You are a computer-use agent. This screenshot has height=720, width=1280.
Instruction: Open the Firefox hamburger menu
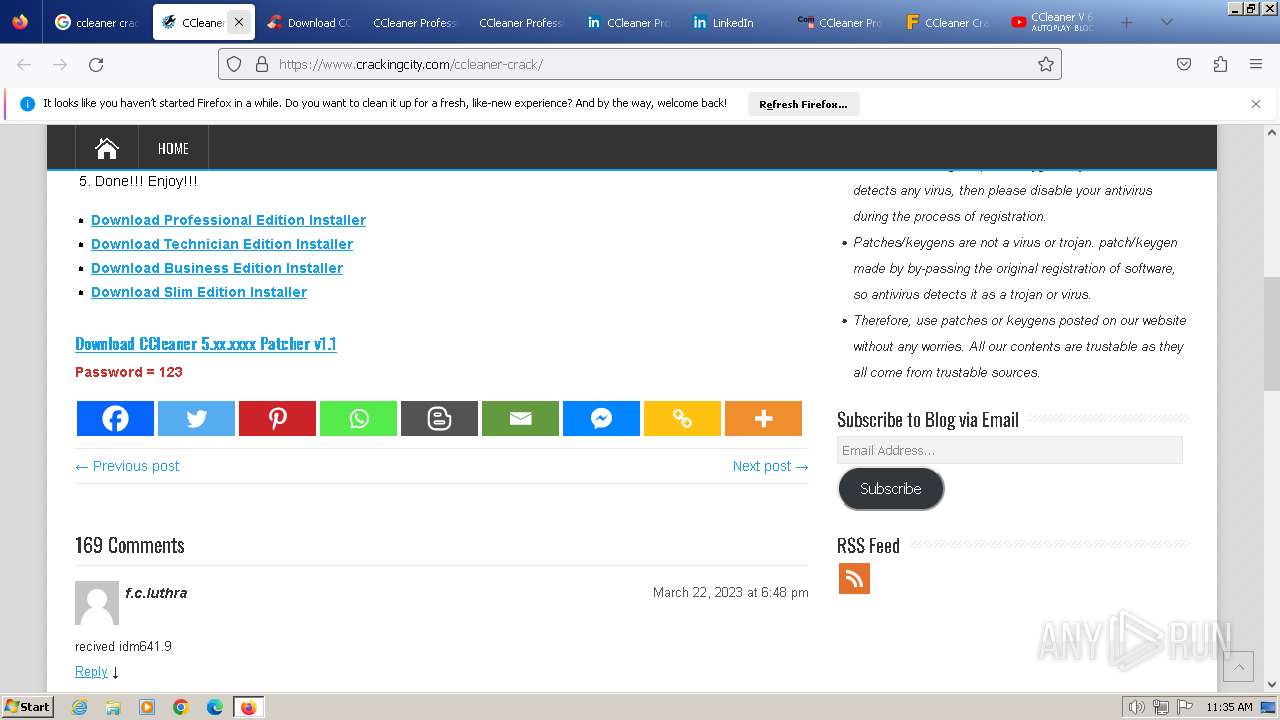pyautogui.click(x=1256, y=64)
